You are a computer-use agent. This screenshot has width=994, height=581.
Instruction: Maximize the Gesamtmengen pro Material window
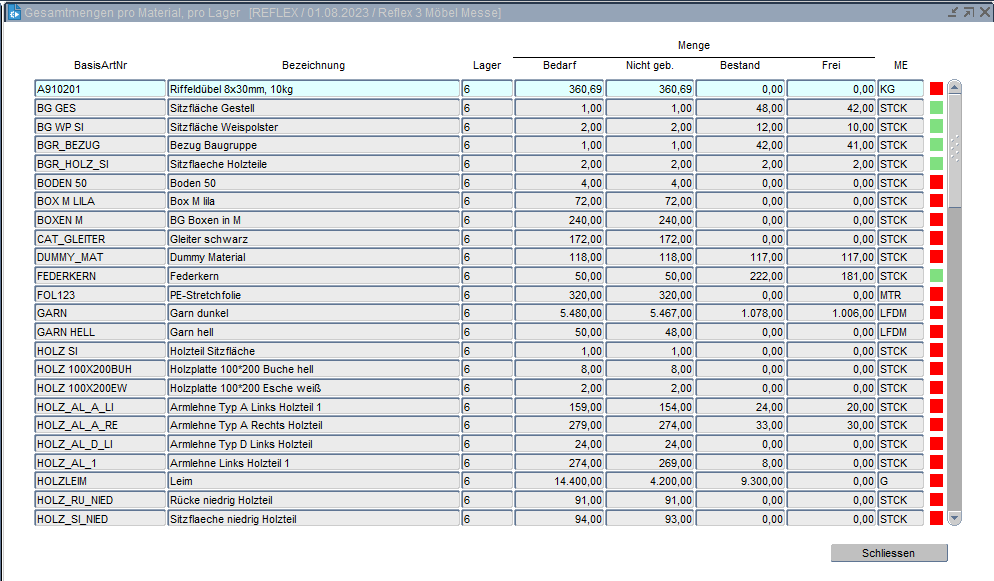point(968,12)
